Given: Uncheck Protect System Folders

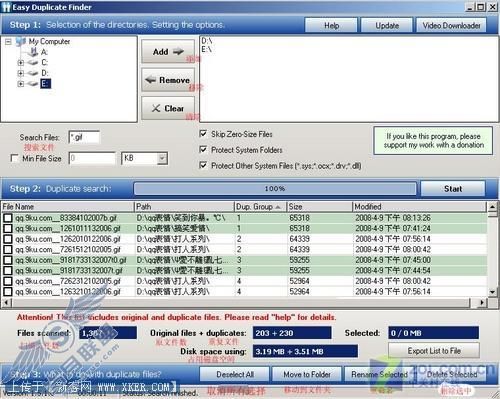Looking at the screenshot, I should point(203,150).
